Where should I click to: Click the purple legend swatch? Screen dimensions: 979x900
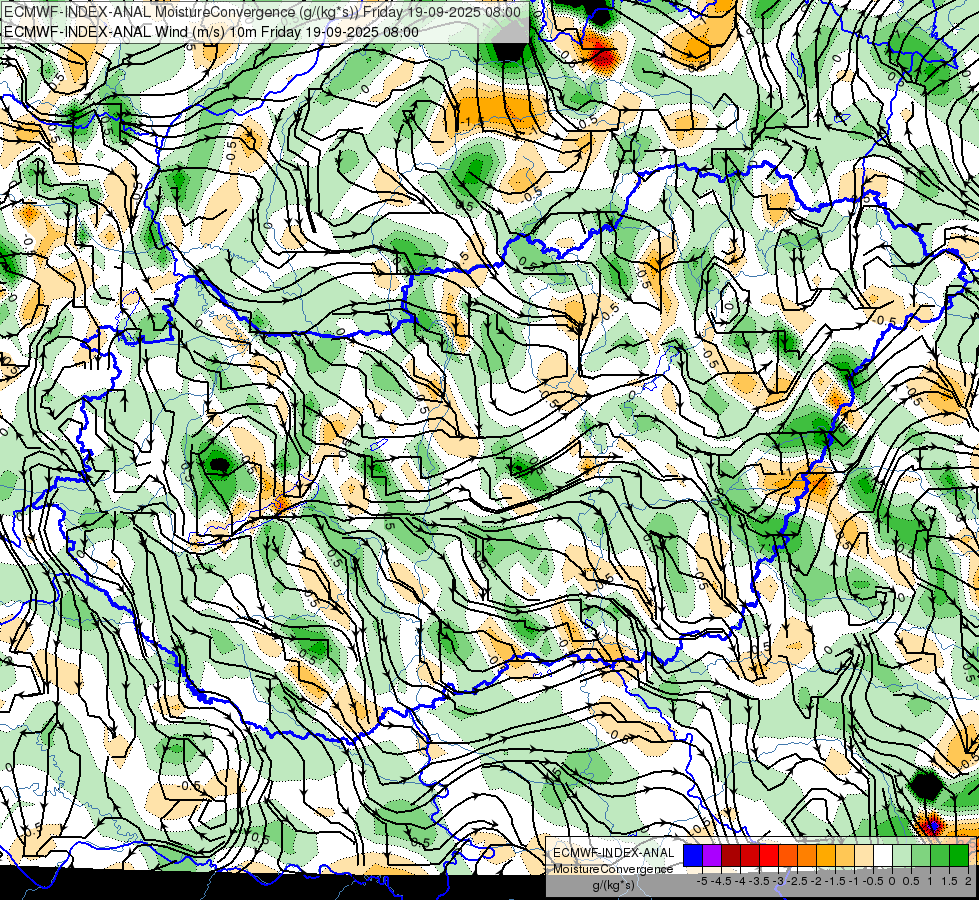point(712,856)
